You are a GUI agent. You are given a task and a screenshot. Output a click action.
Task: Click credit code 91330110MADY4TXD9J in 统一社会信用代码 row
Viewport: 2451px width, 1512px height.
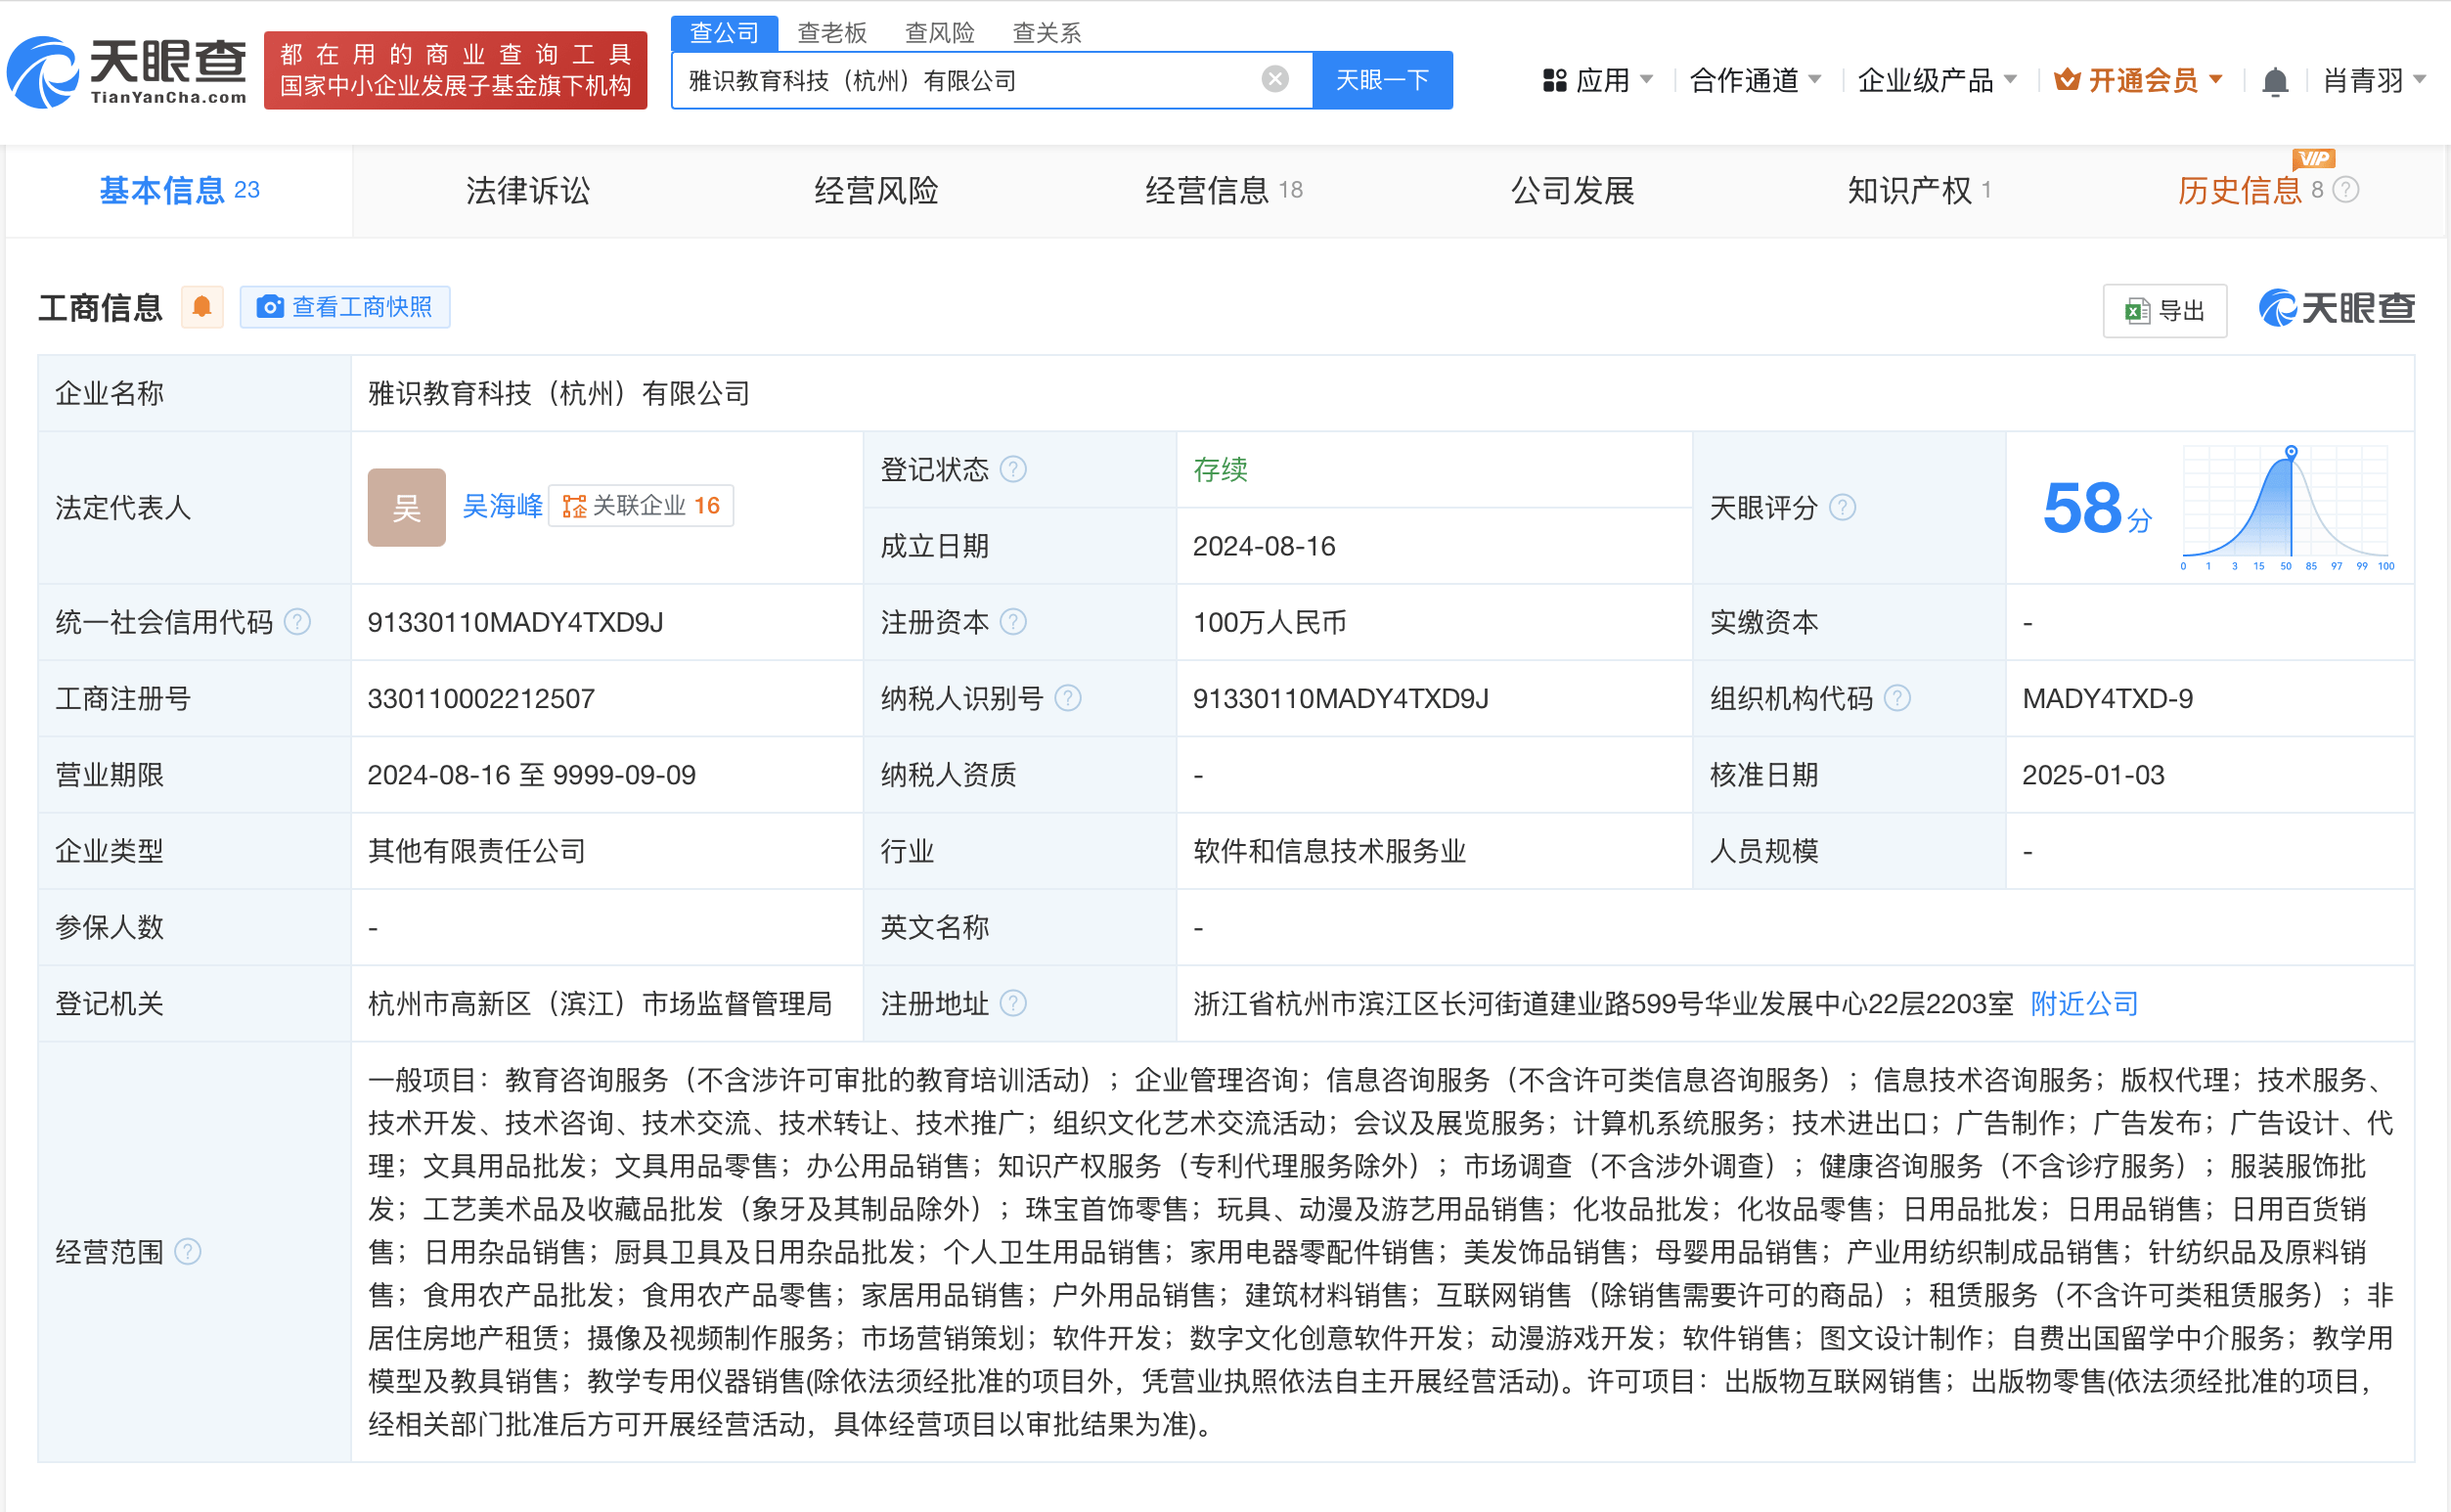[x=515, y=622]
